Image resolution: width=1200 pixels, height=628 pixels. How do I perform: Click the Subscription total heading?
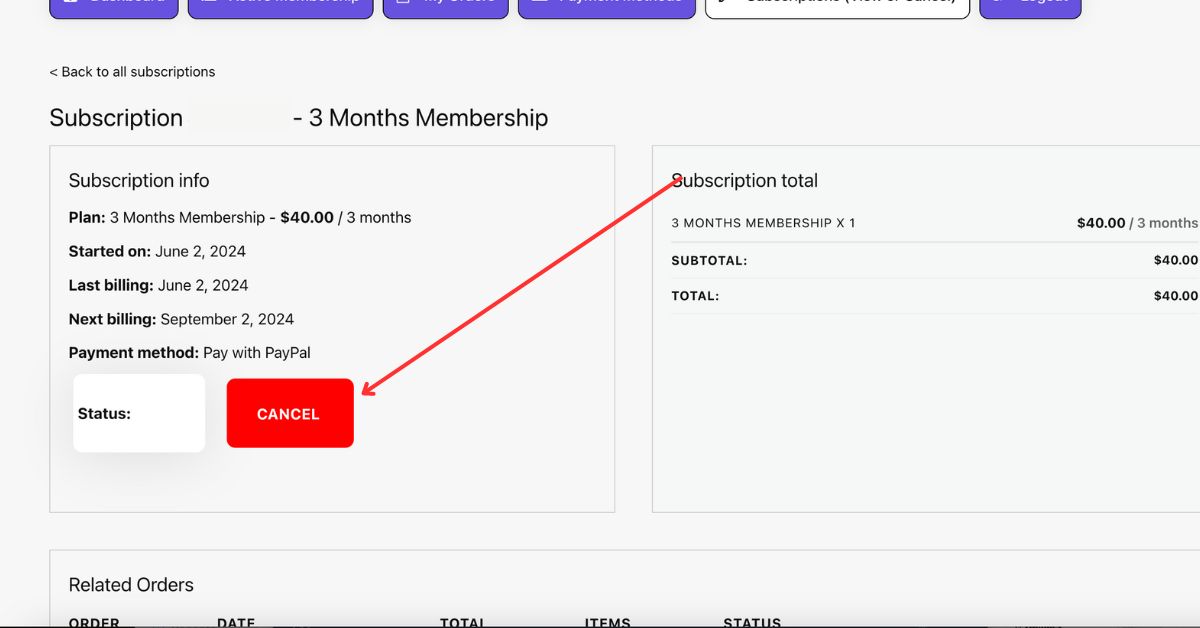(745, 181)
